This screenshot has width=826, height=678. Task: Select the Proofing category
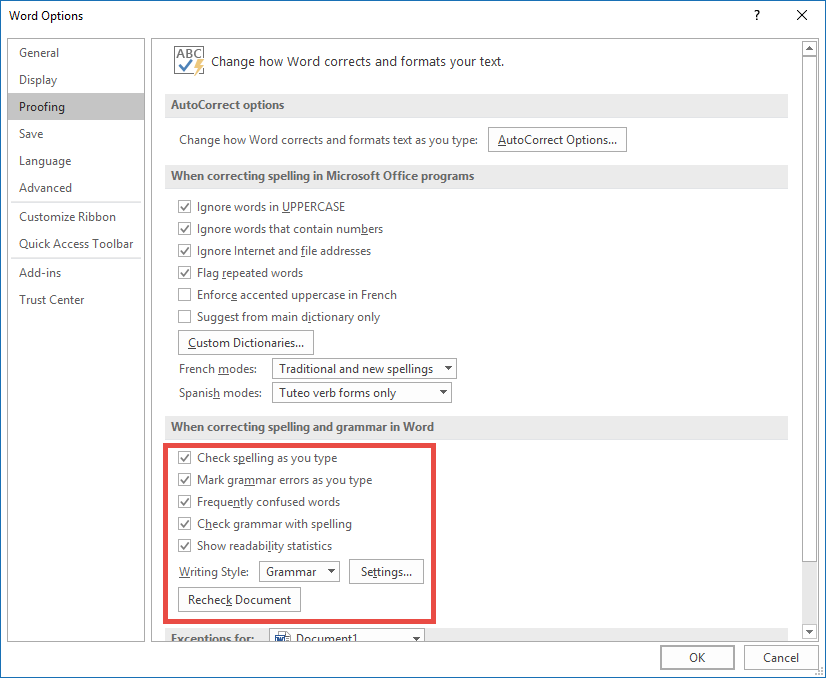76,107
